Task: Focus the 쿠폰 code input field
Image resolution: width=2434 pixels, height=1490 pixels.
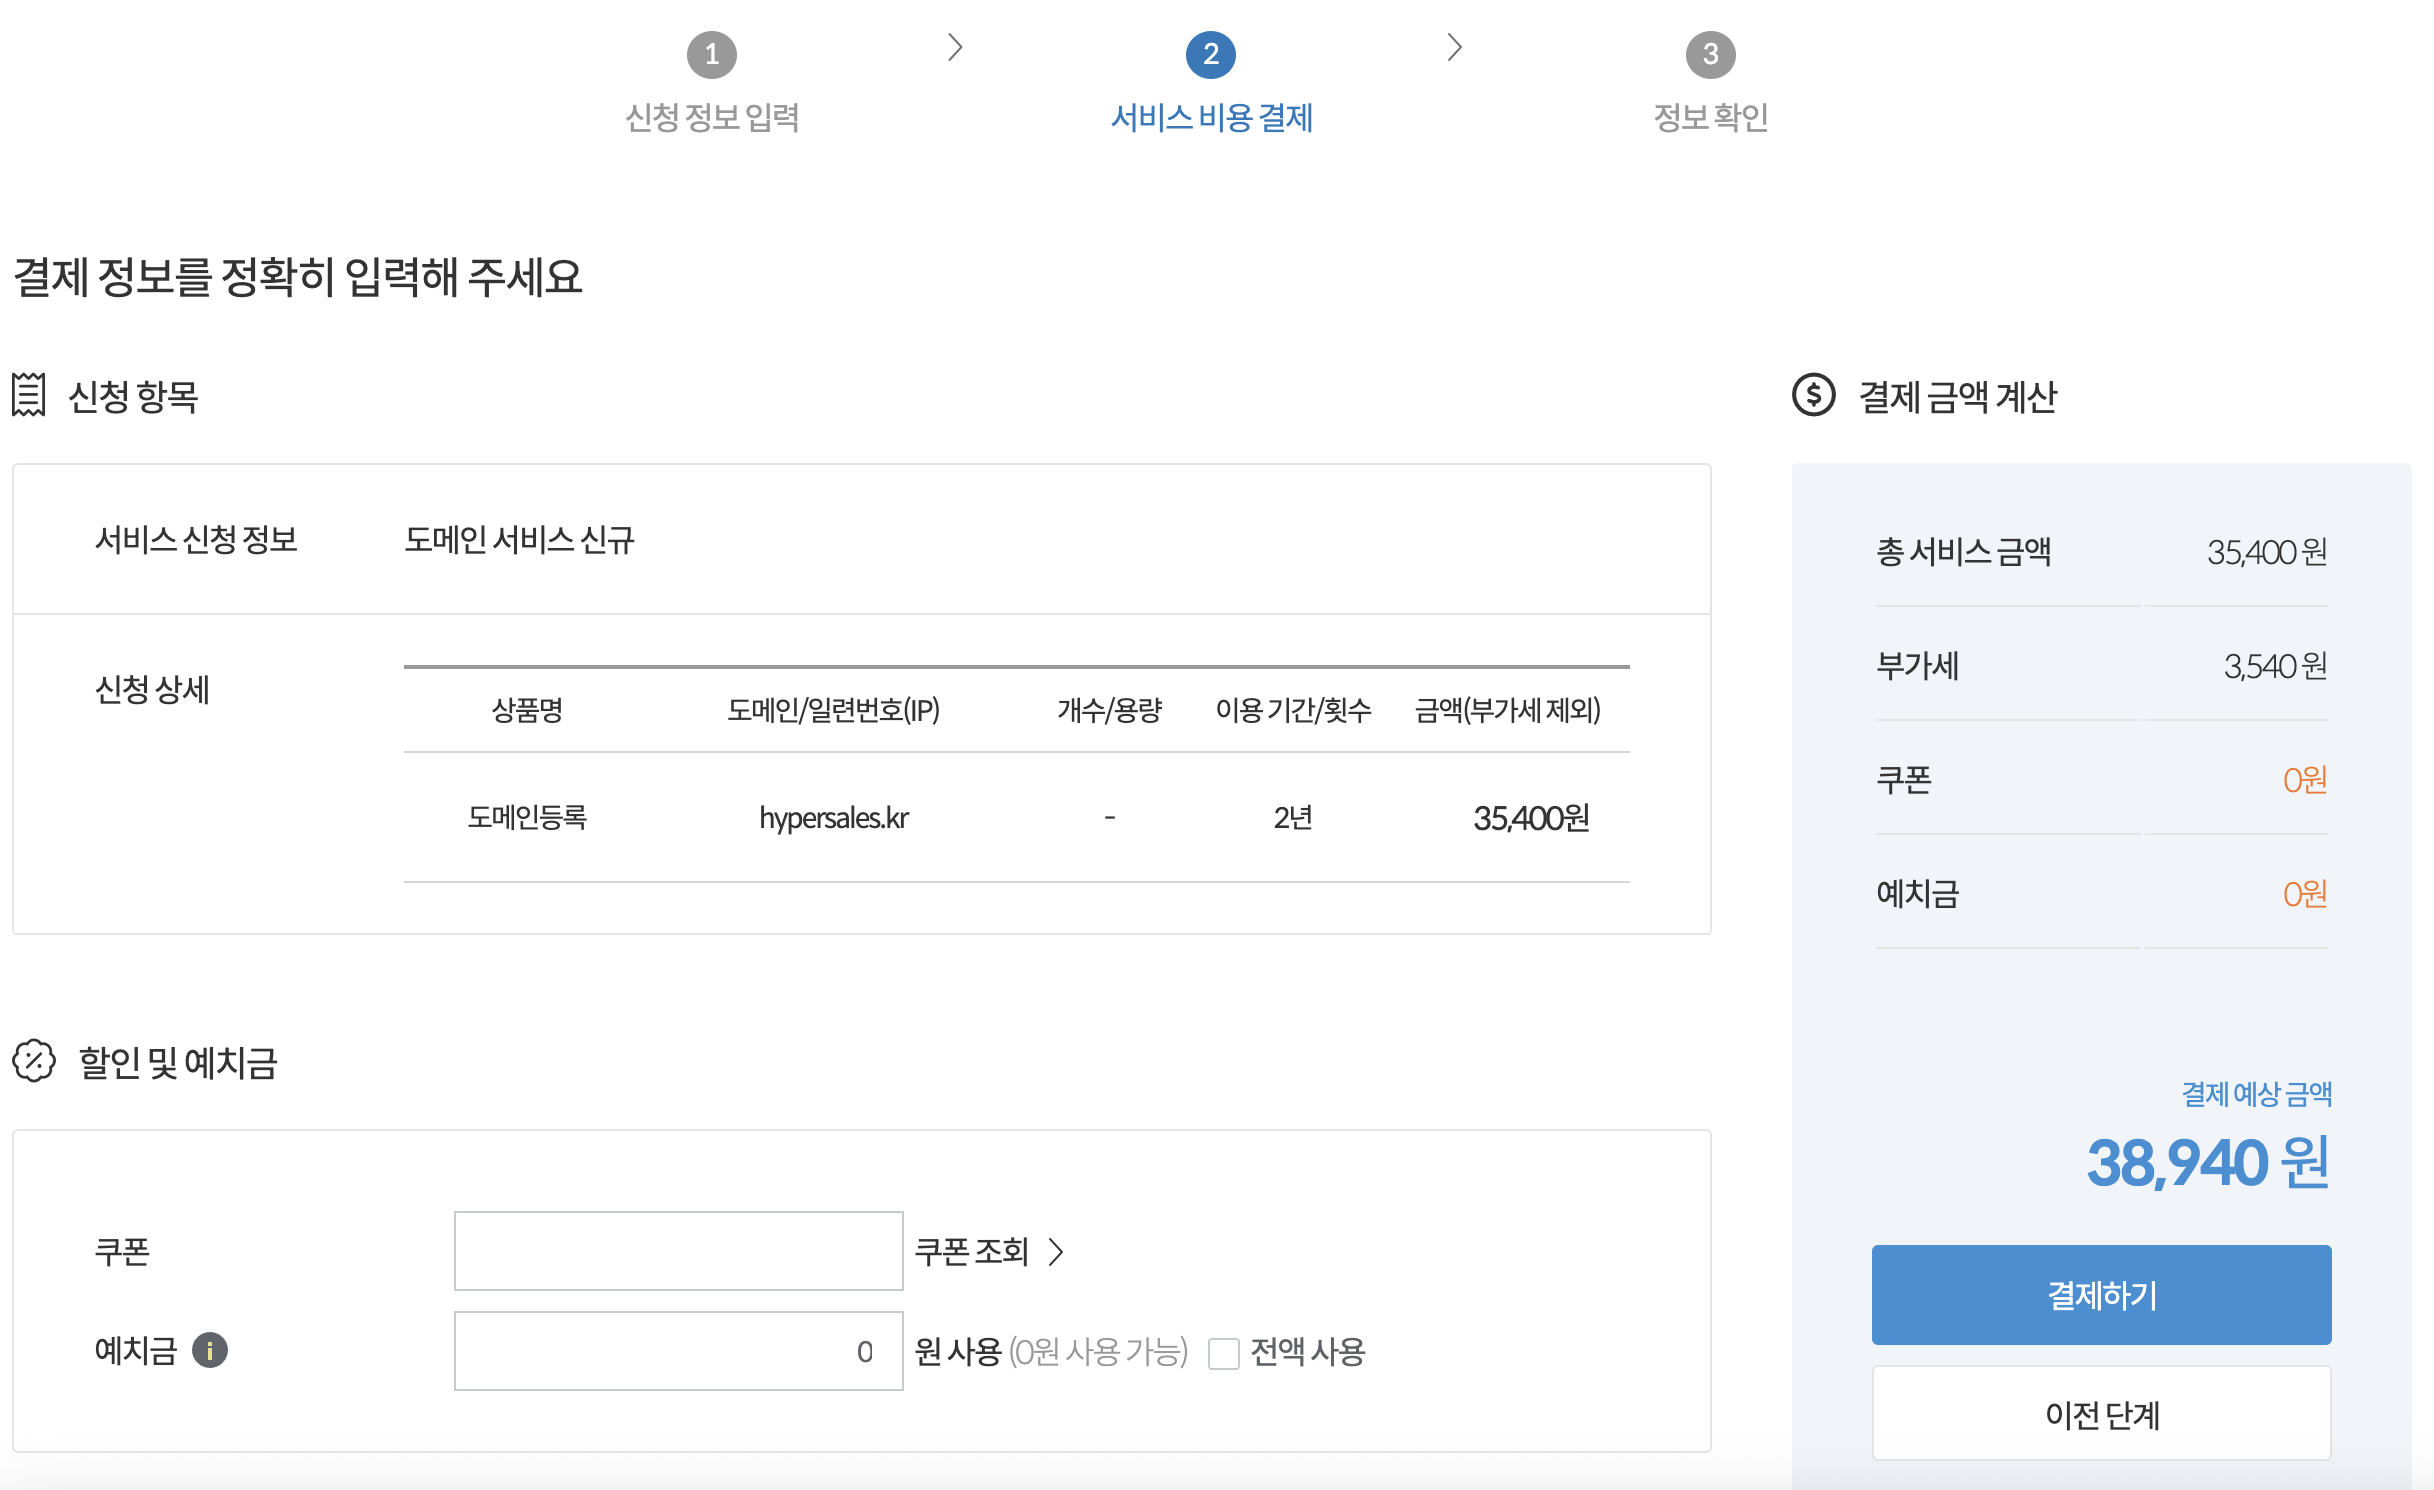Action: coord(678,1251)
